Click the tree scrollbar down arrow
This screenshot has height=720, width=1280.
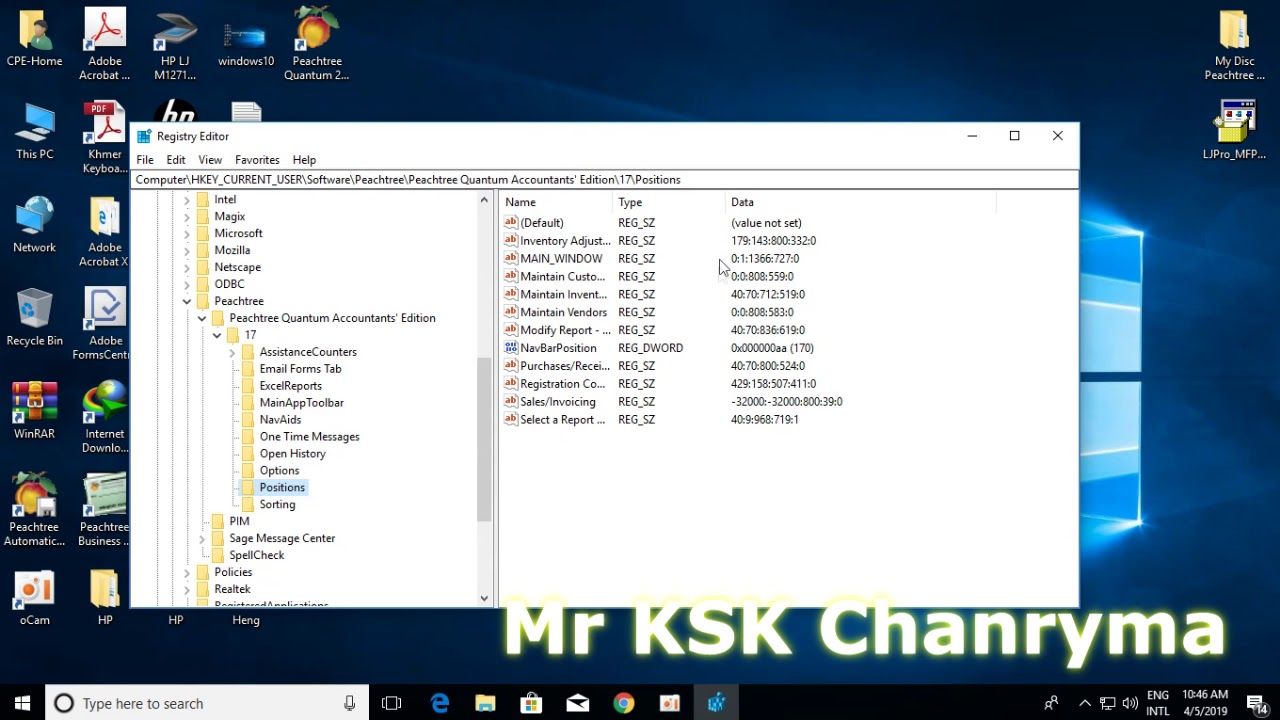[484, 598]
